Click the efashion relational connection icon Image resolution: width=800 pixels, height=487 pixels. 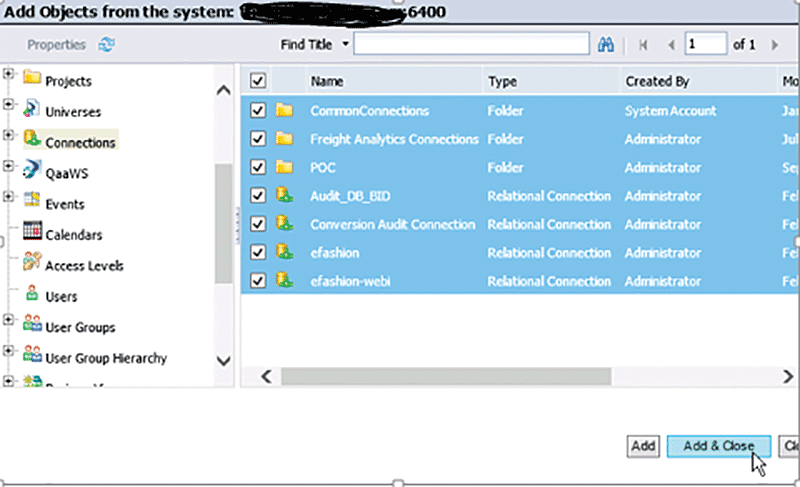pyautogui.click(x=284, y=253)
